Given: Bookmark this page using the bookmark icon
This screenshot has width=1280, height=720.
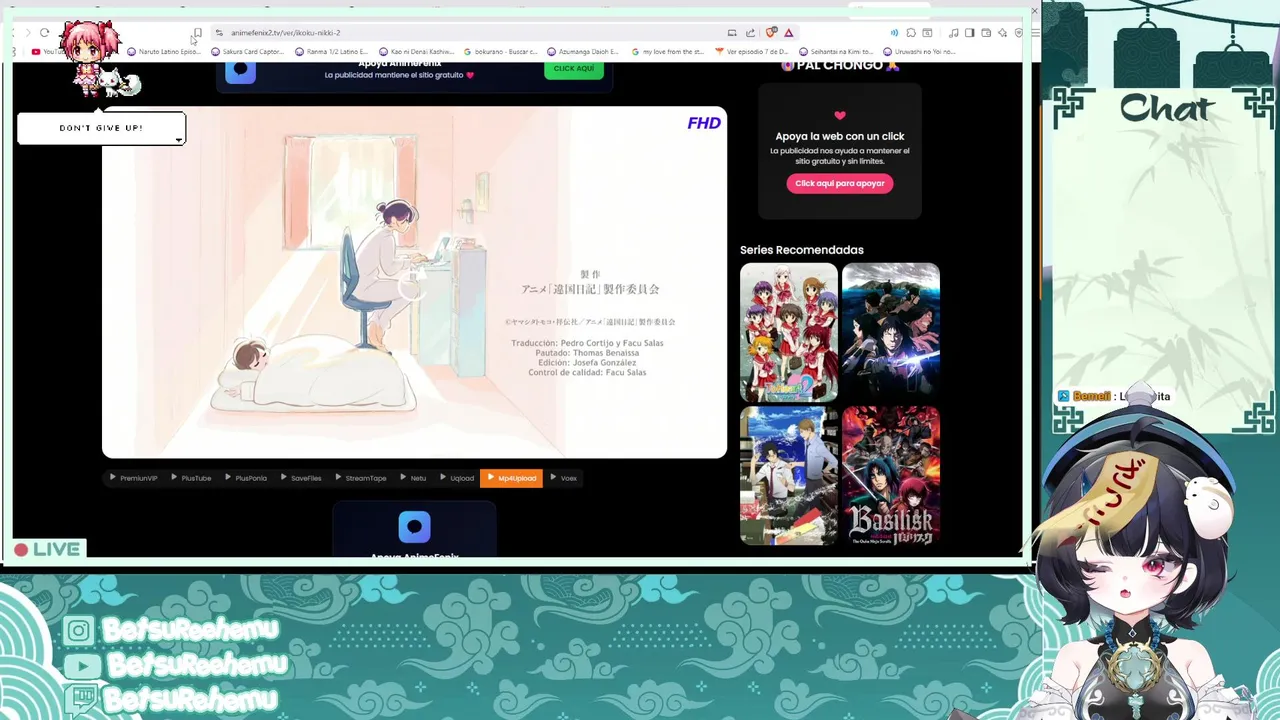Looking at the screenshot, I should [198, 33].
